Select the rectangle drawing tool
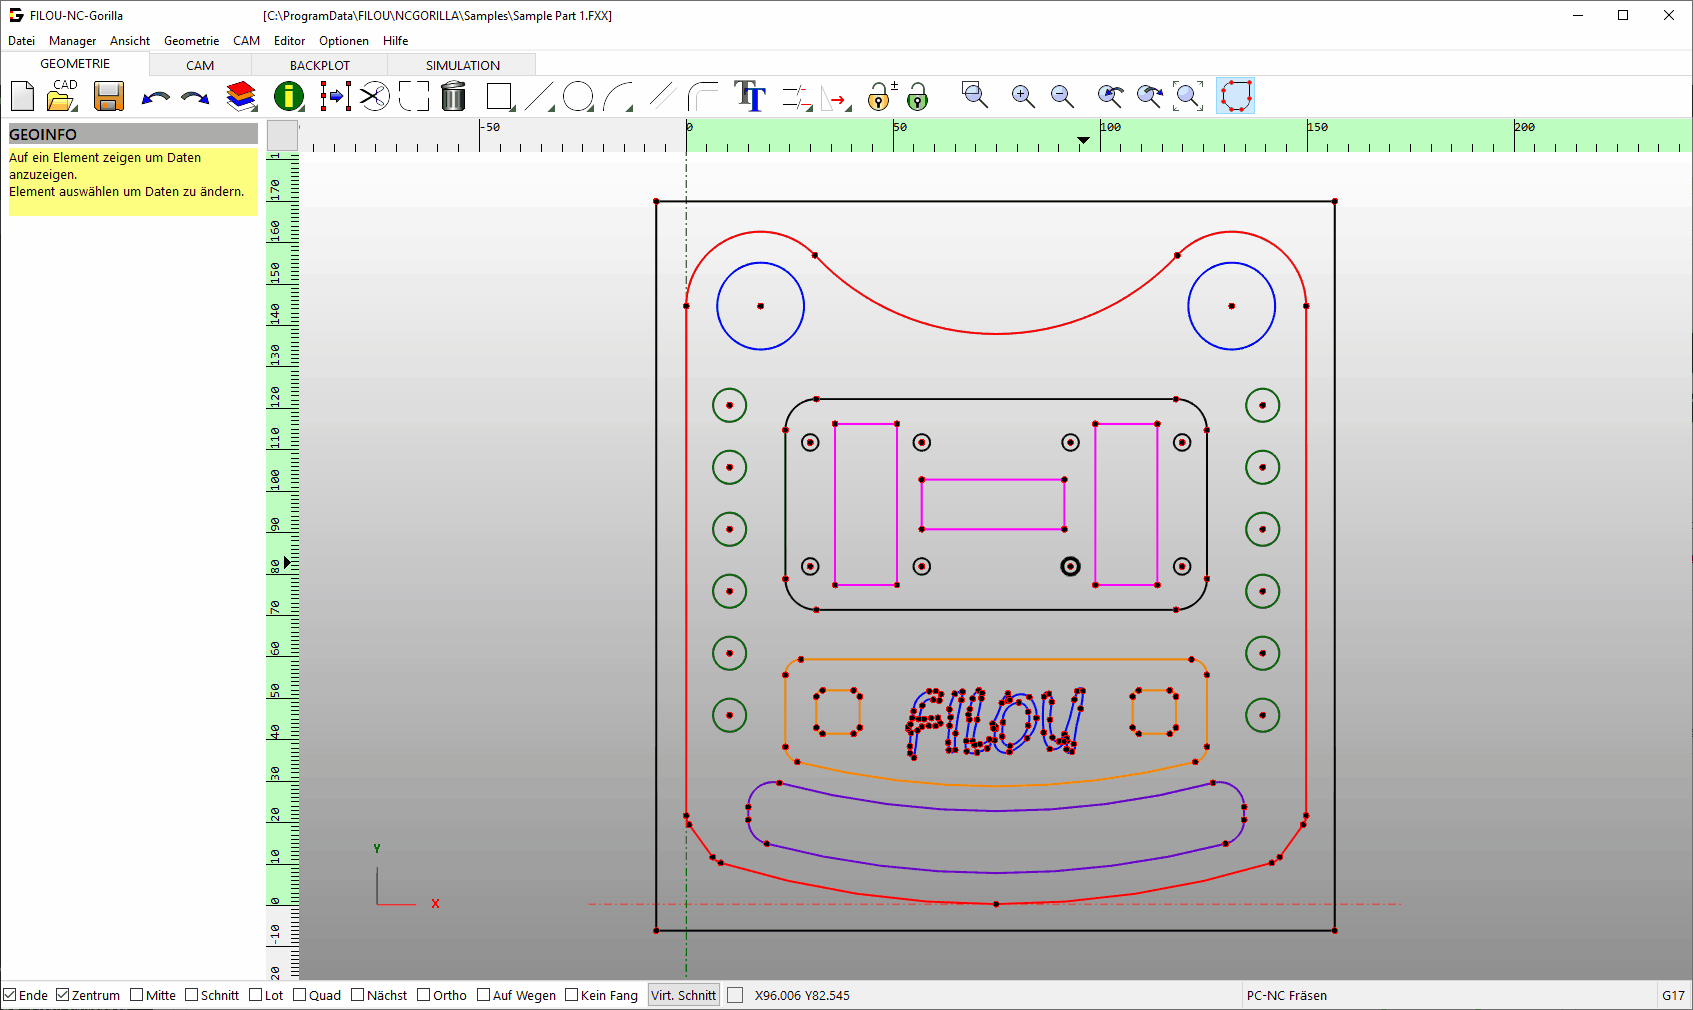The width and height of the screenshot is (1693, 1010). coord(500,97)
